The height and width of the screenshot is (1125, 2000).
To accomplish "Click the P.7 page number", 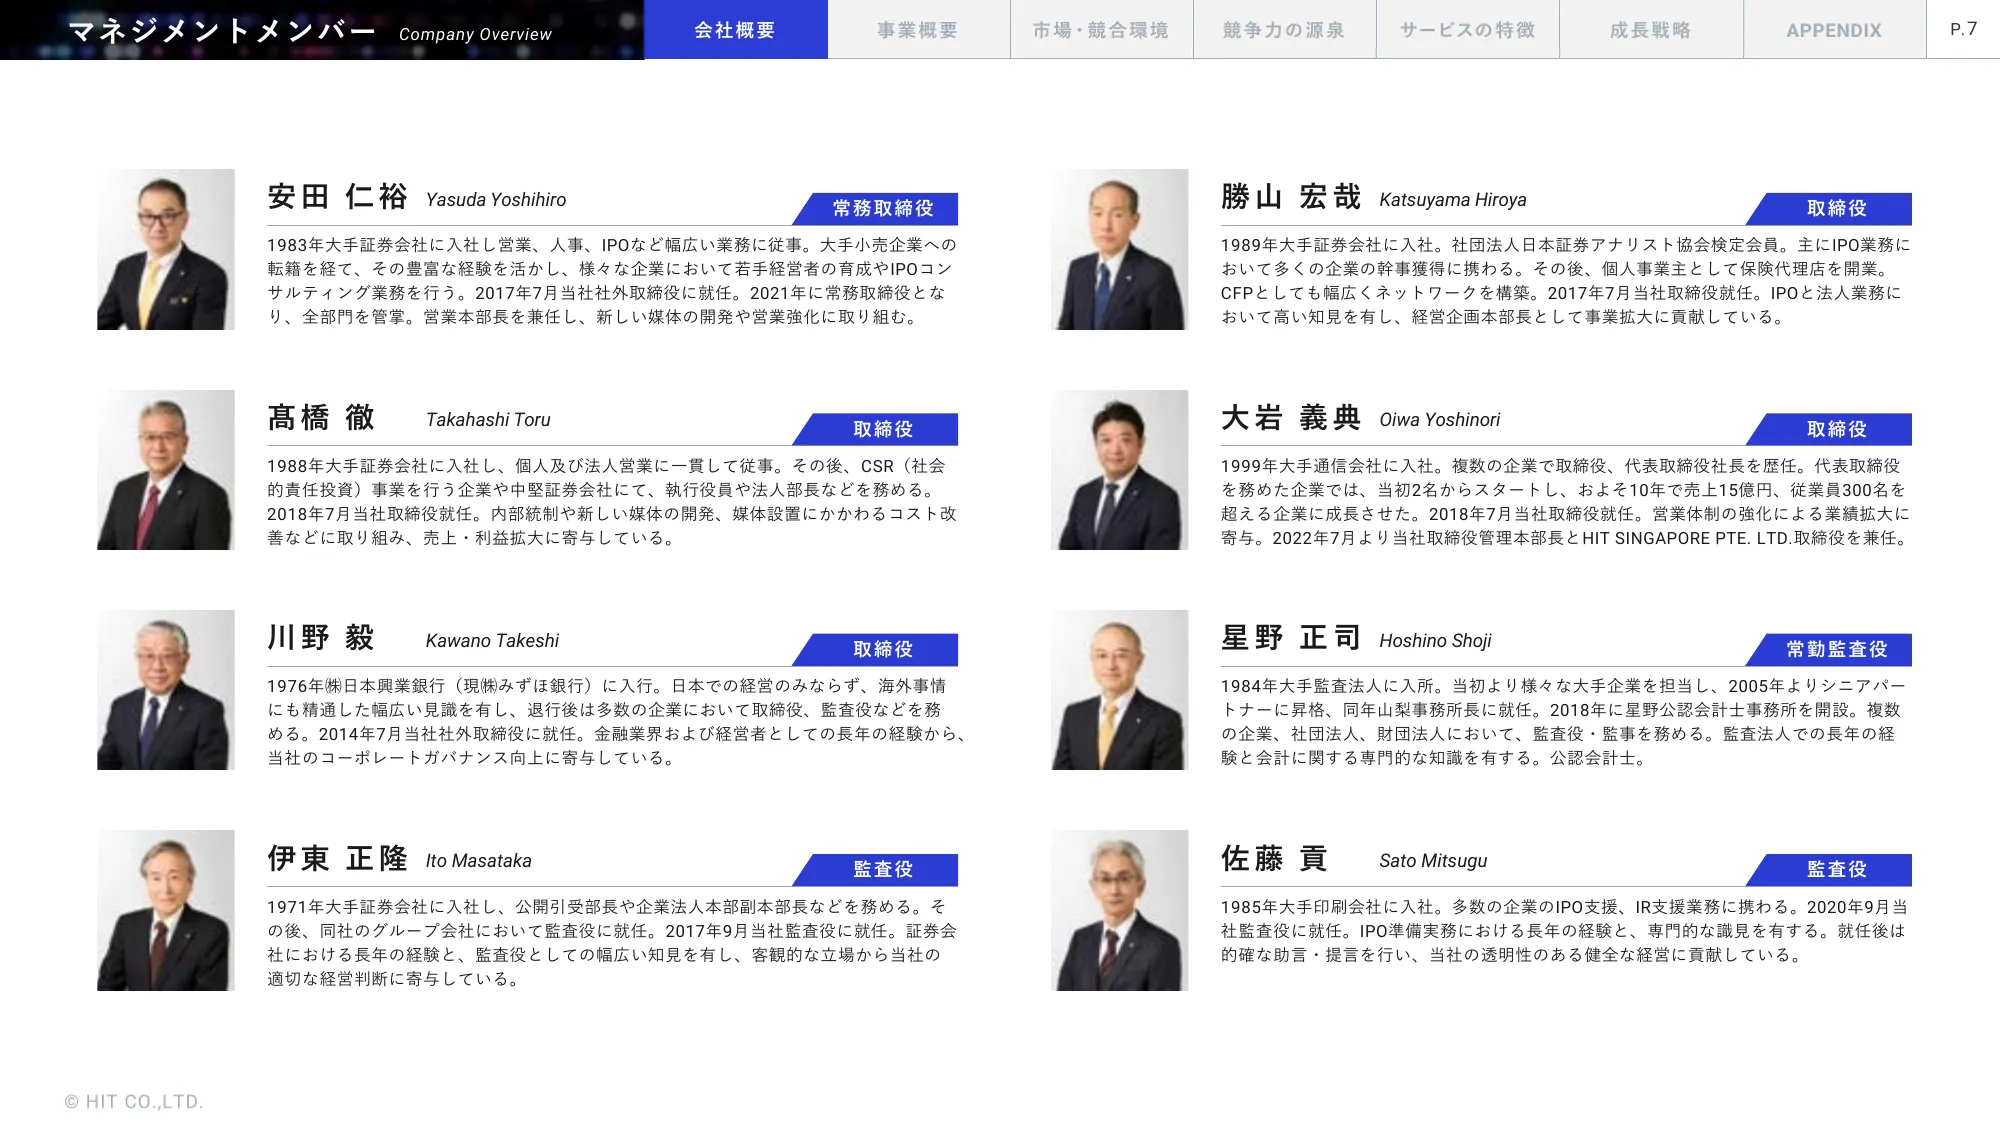I will pyautogui.click(x=1962, y=29).
